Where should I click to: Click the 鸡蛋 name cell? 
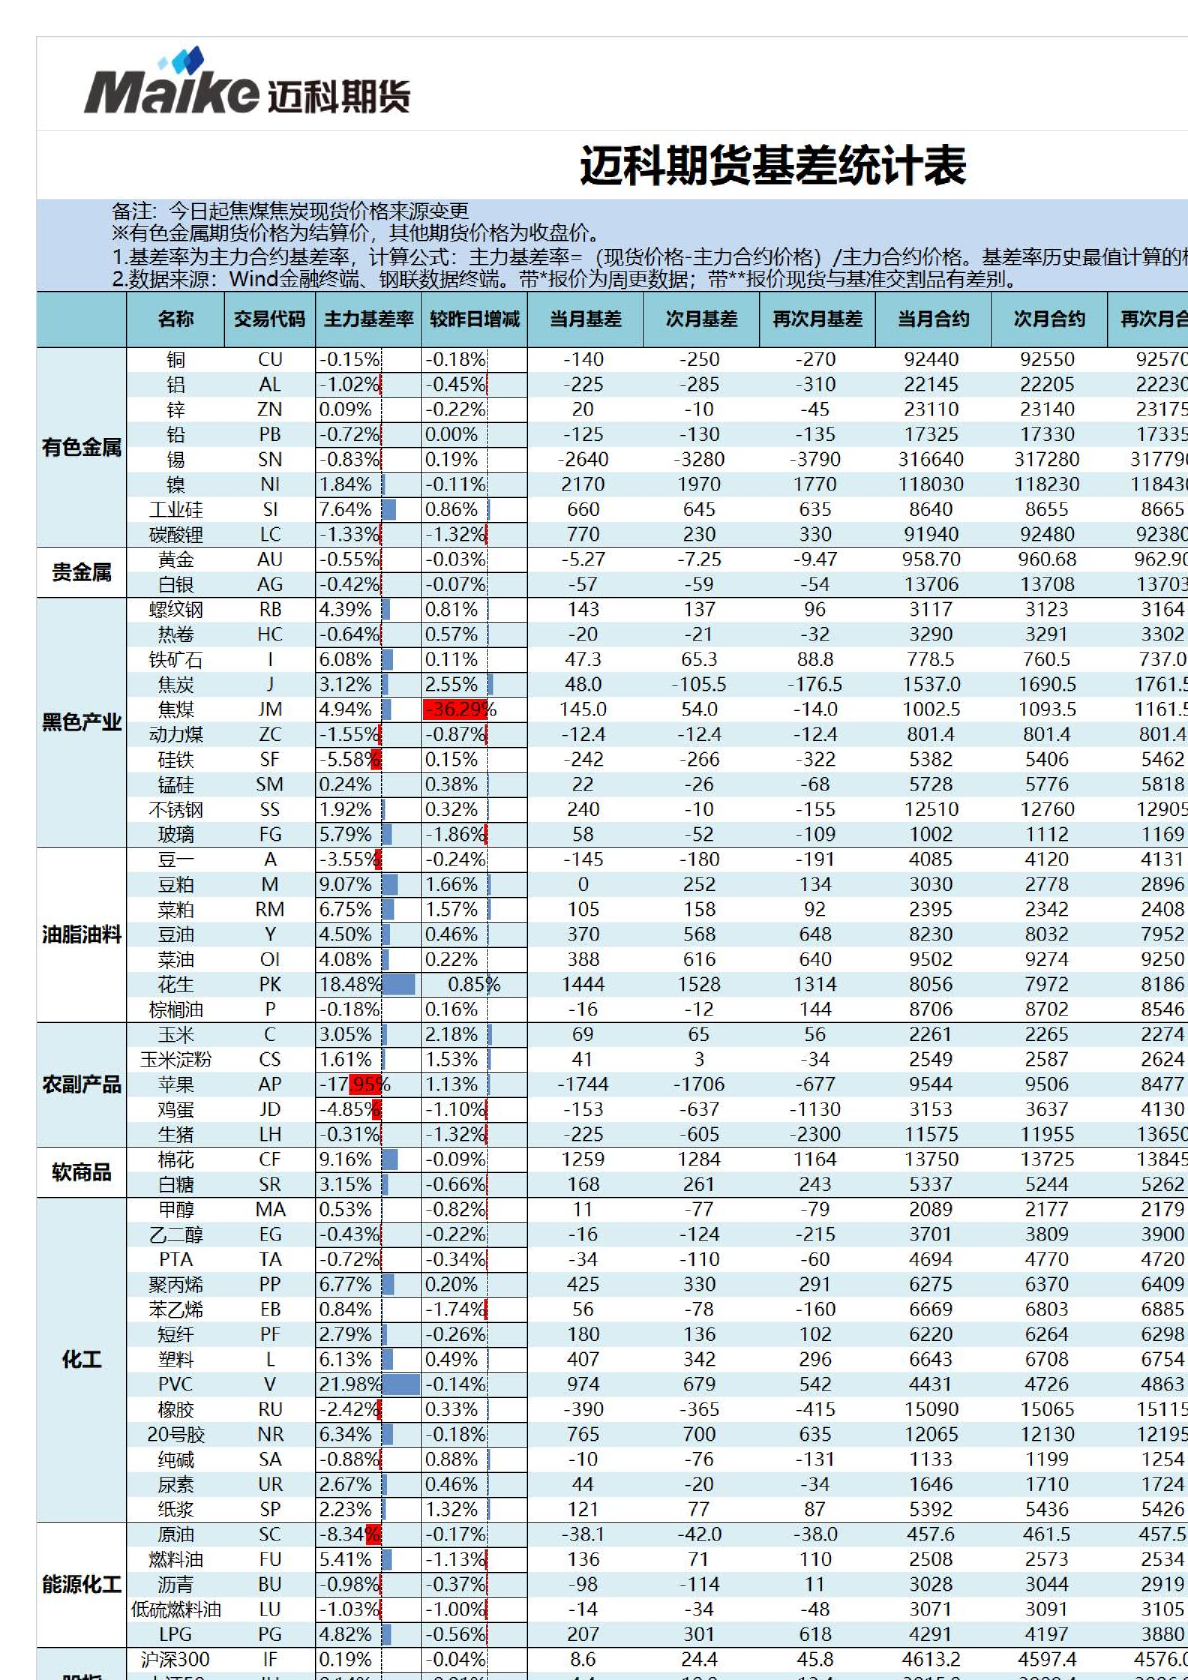tap(176, 1110)
